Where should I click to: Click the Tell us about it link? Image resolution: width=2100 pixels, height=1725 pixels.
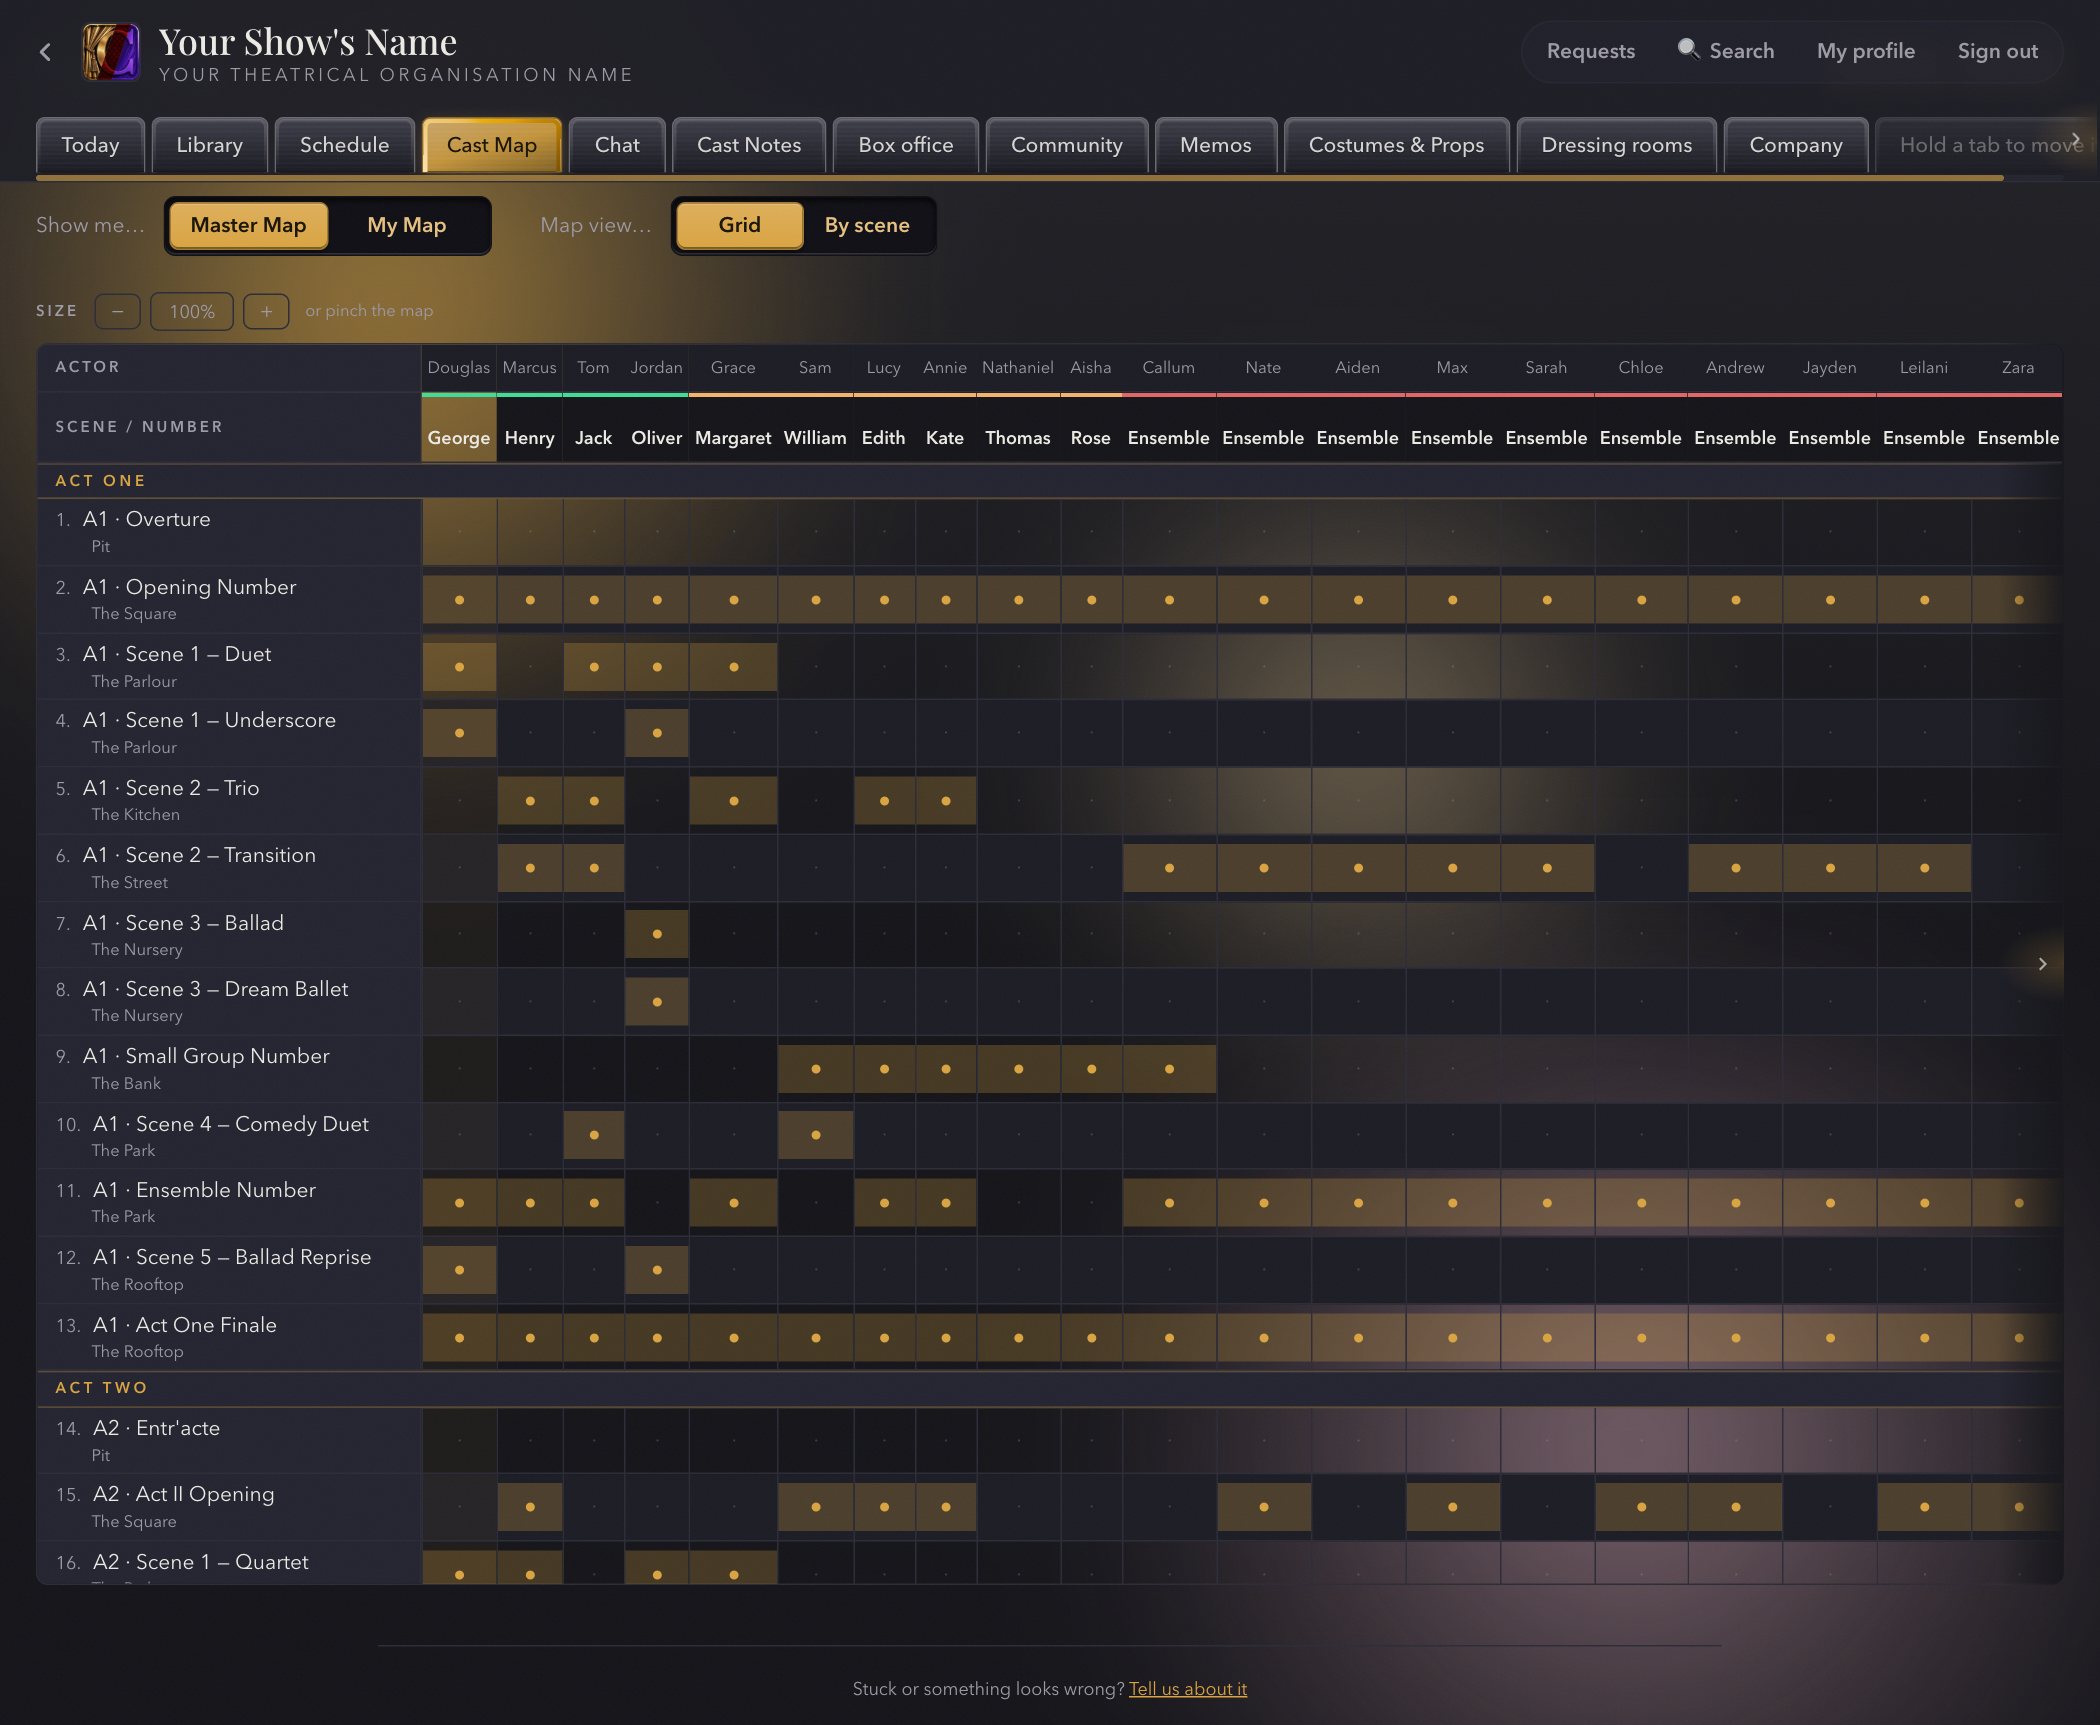1187,1689
